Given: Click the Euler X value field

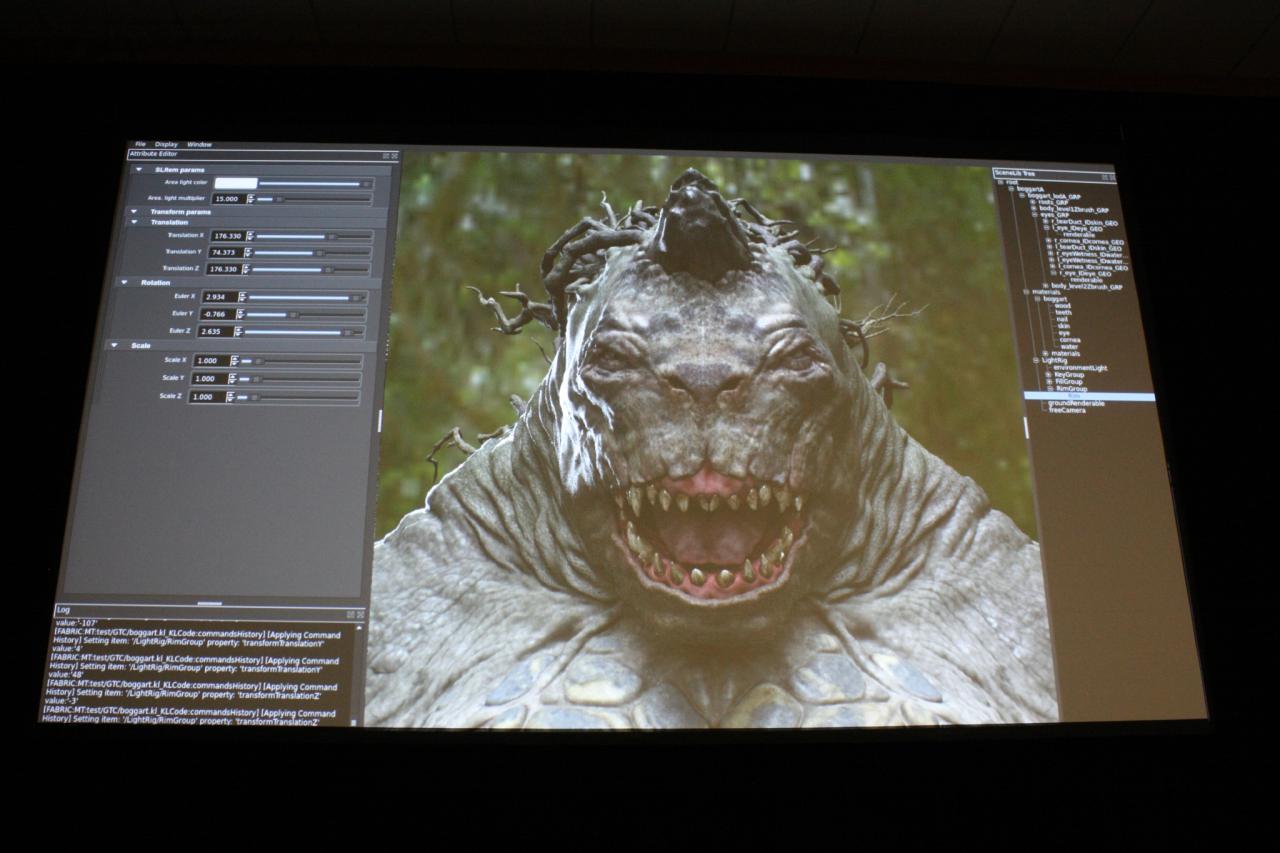Looking at the screenshot, I should pyautogui.click(x=221, y=297).
